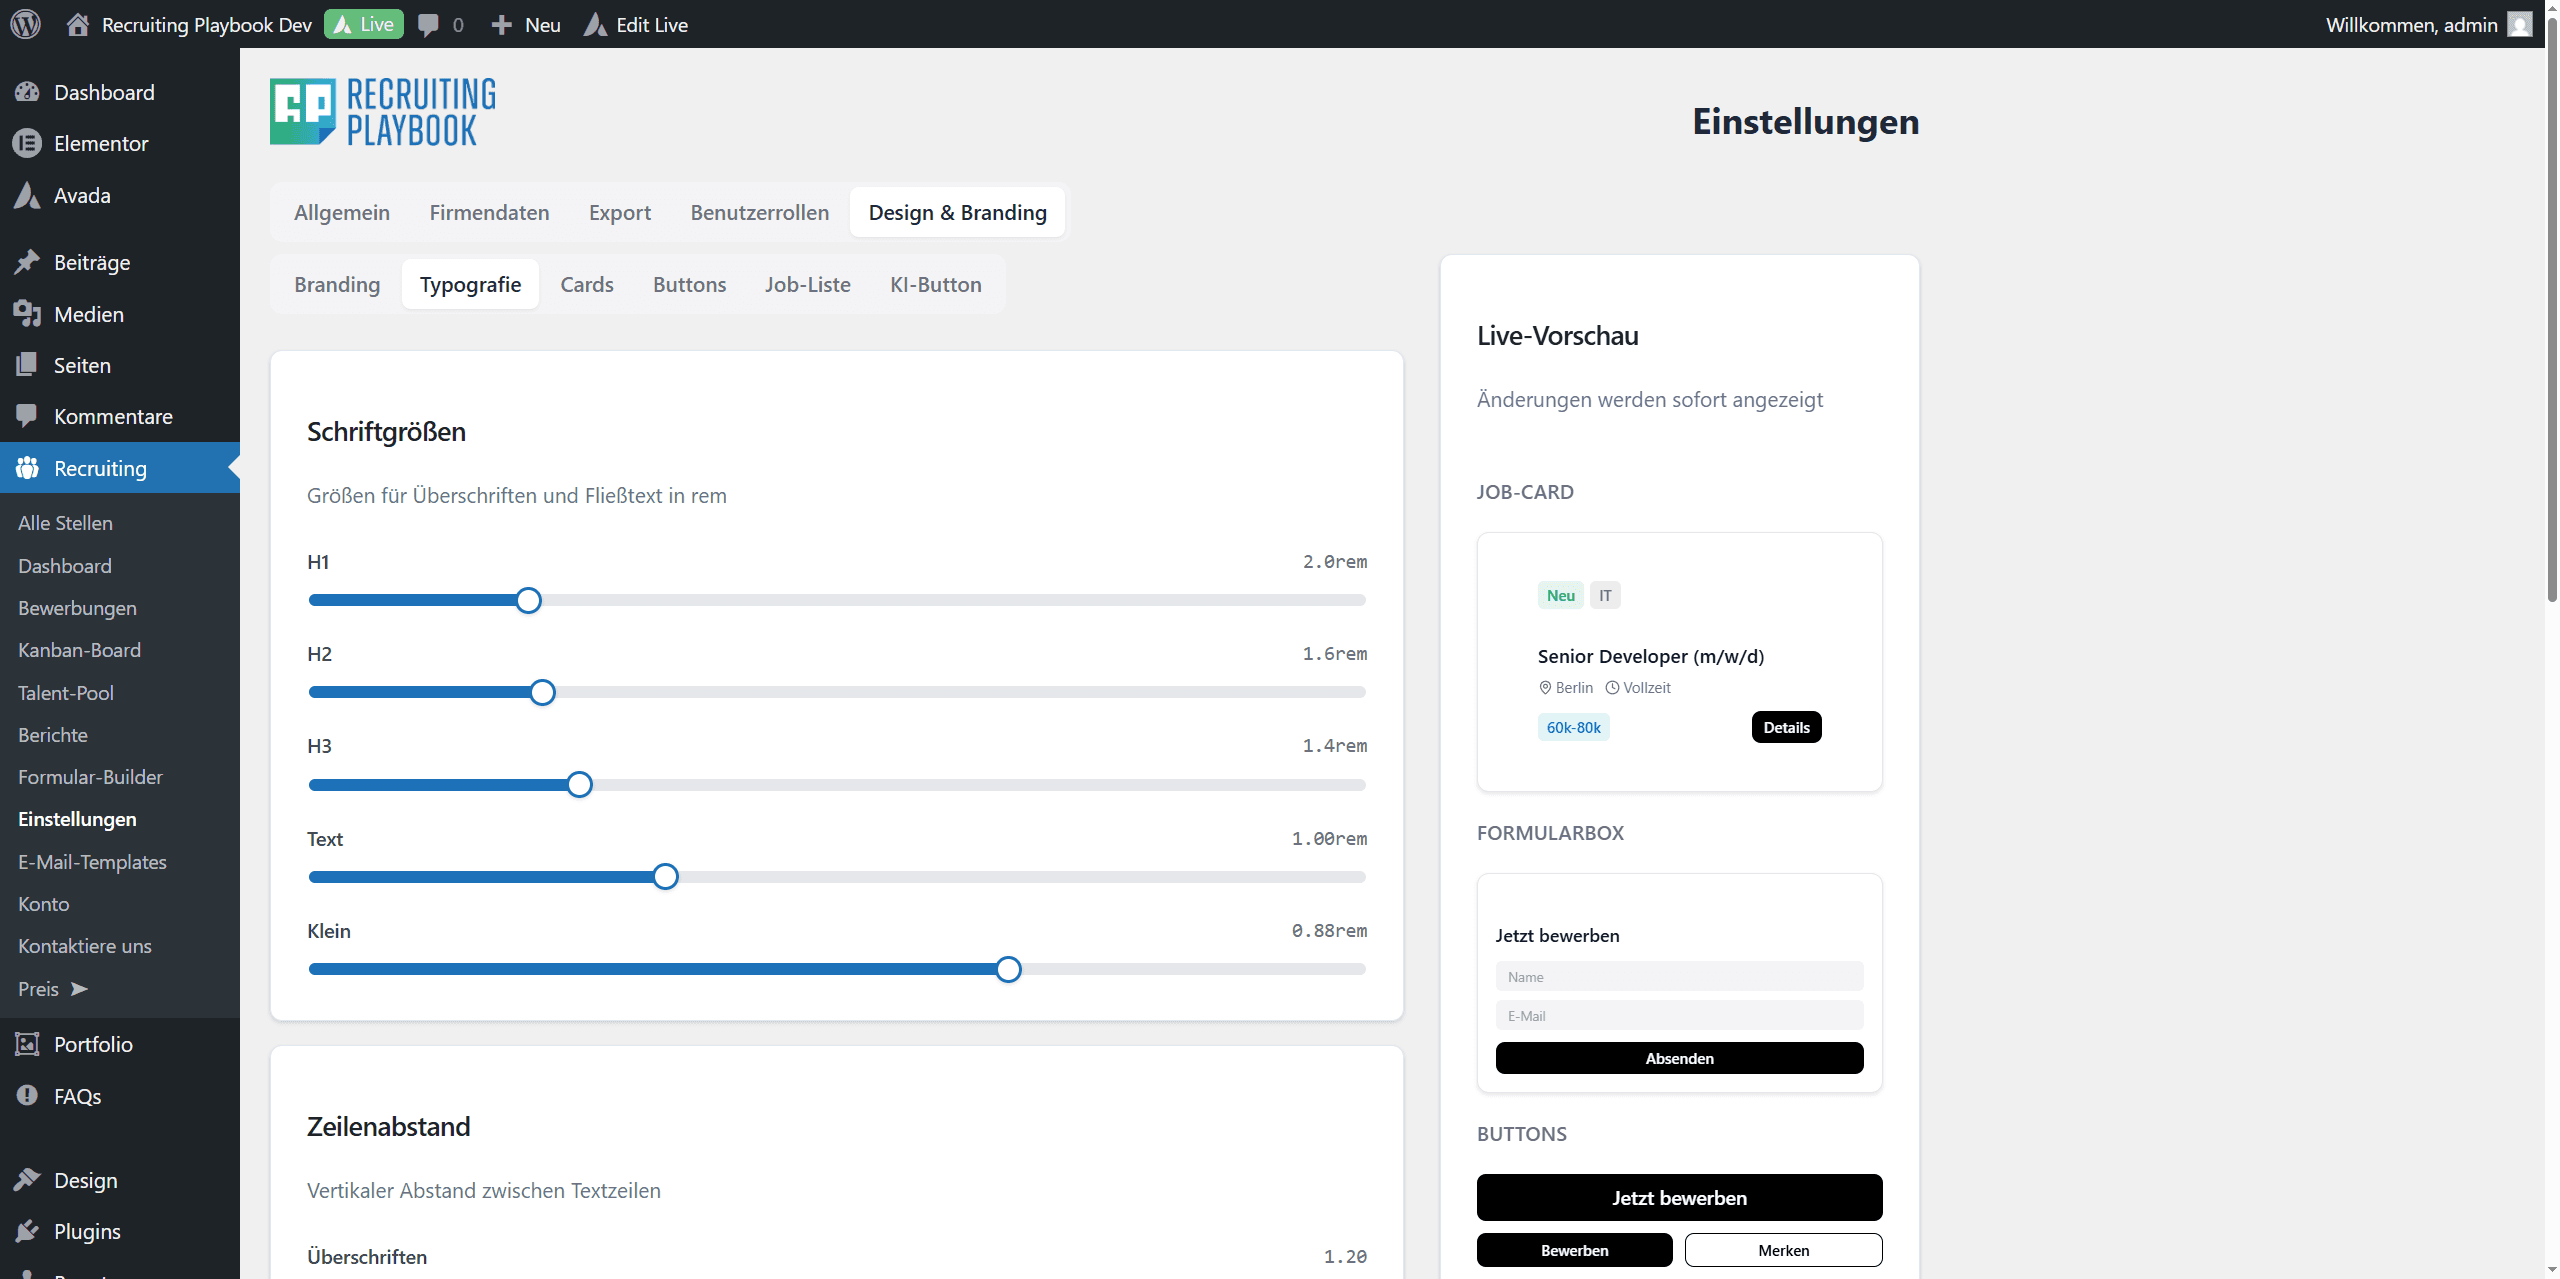Click the Details button on job card

(x=1786, y=727)
